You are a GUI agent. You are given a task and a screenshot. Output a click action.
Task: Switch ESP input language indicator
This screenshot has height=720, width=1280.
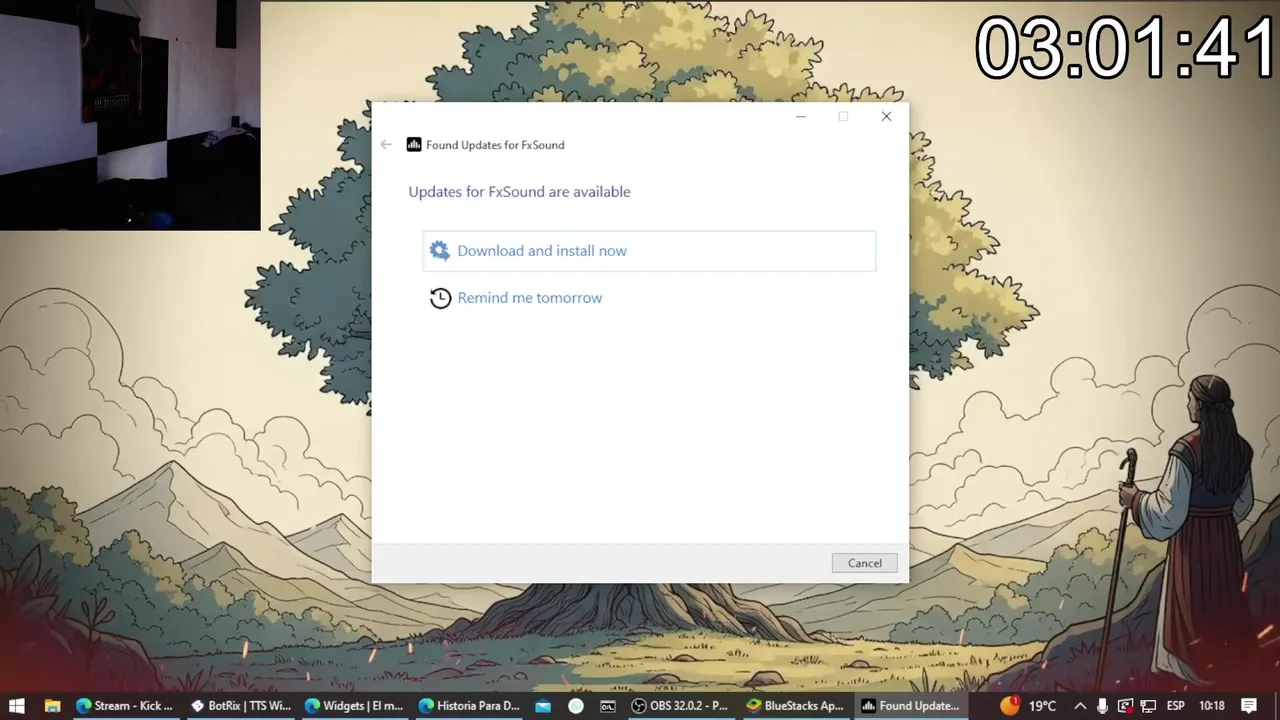(1176, 706)
